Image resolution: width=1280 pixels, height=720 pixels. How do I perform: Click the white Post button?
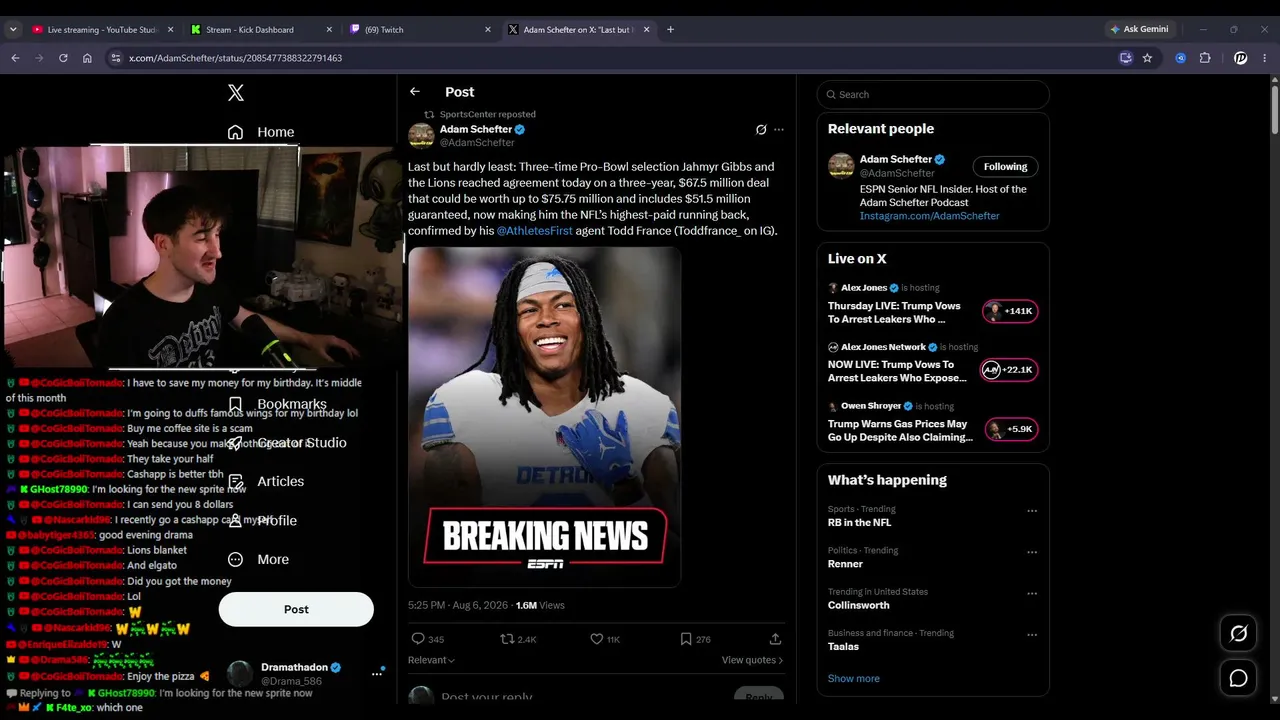click(x=296, y=609)
